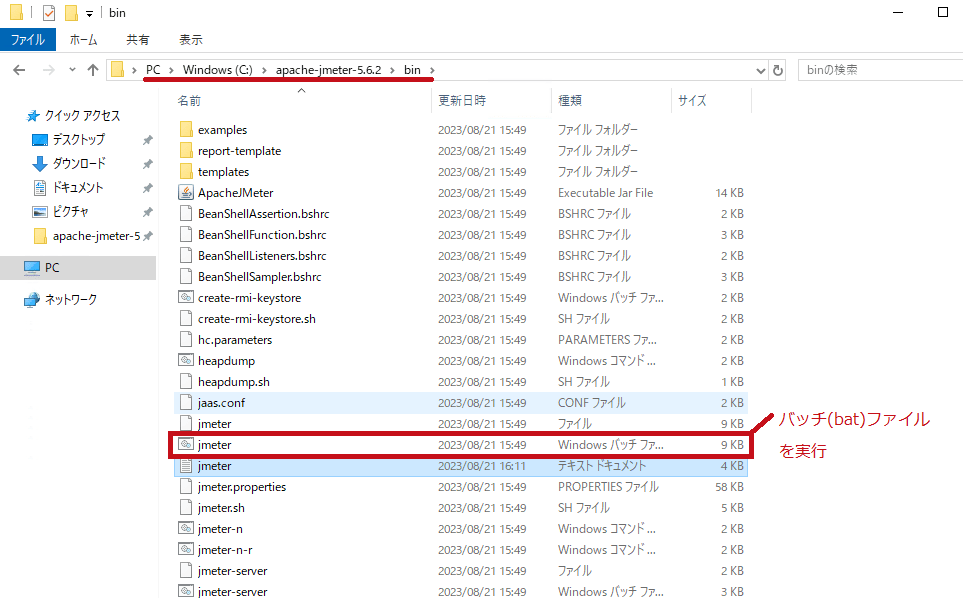Viewport: 963px width, 598px height.
Task: Click the 58 KB size cell
Action: click(x=730, y=487)
